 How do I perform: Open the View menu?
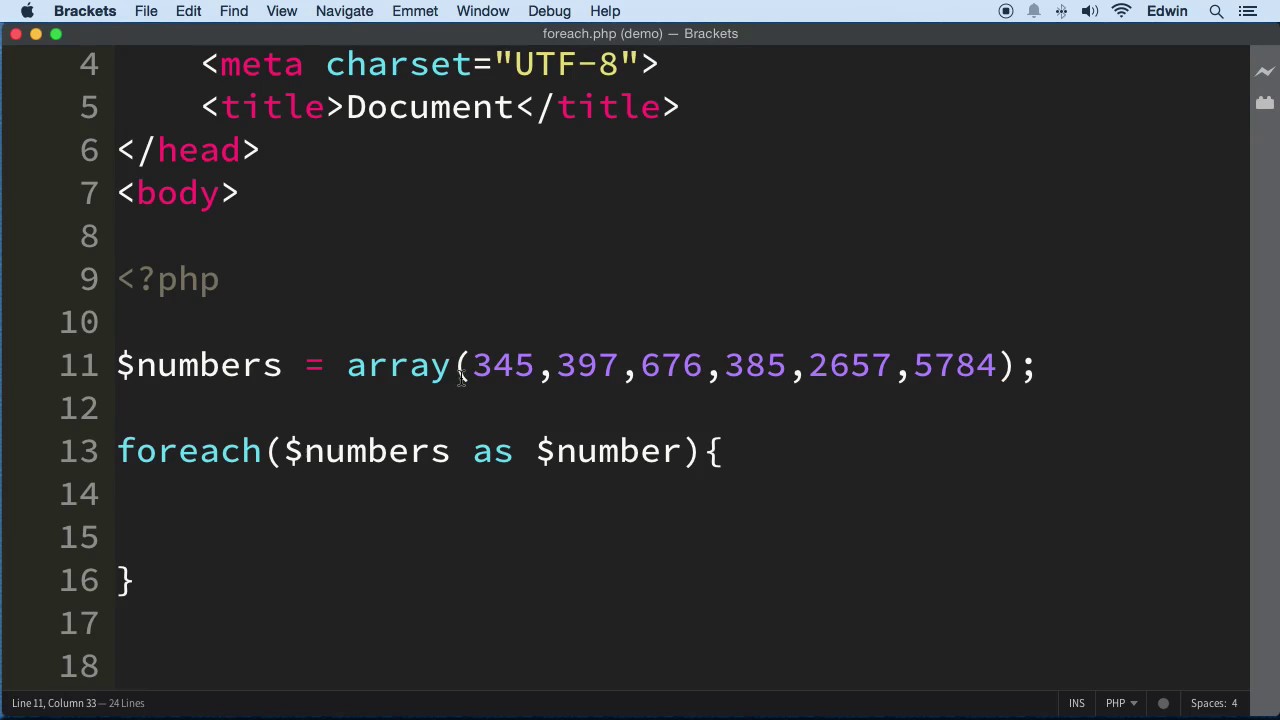click(282, 11)
